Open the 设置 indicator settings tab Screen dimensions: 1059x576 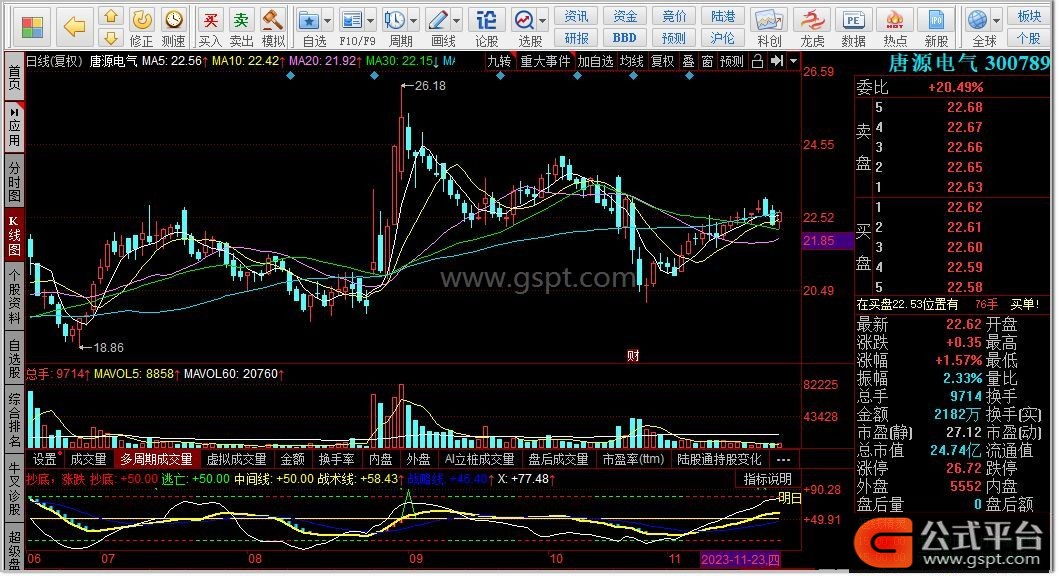pos(45,460)
